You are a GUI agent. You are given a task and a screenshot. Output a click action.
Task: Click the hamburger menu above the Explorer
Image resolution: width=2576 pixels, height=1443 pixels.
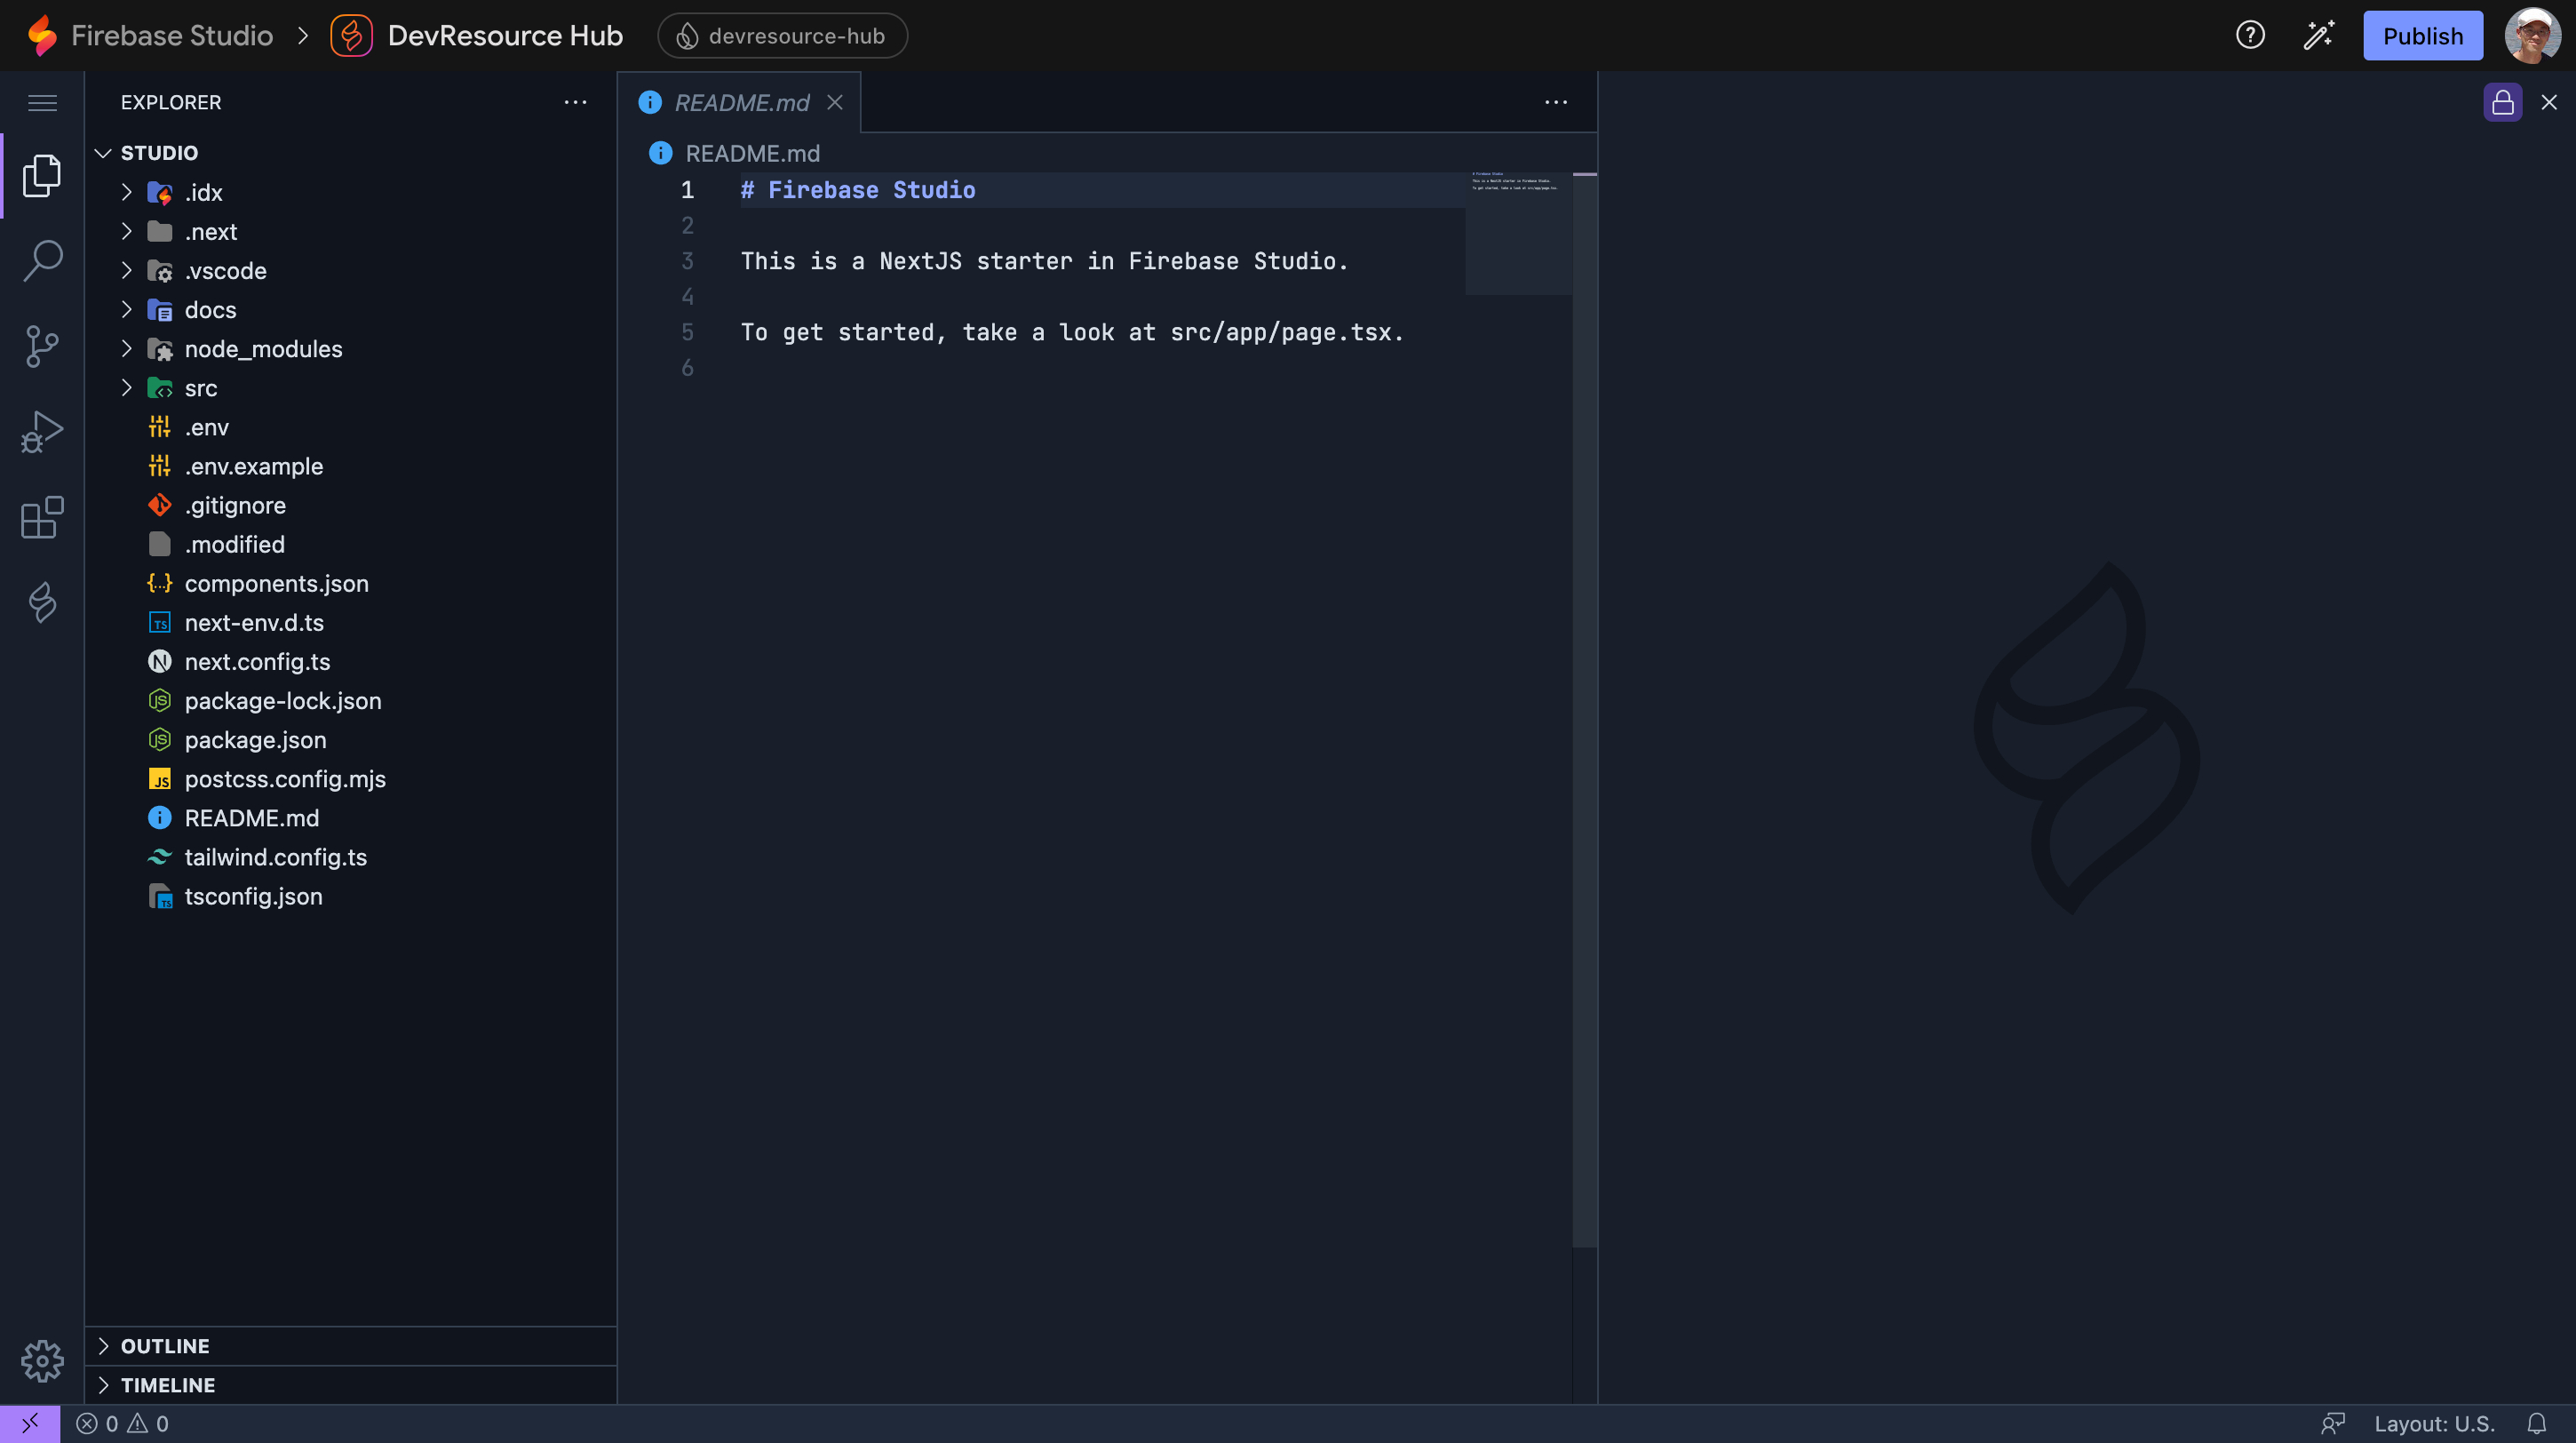[x=42, y=102]
